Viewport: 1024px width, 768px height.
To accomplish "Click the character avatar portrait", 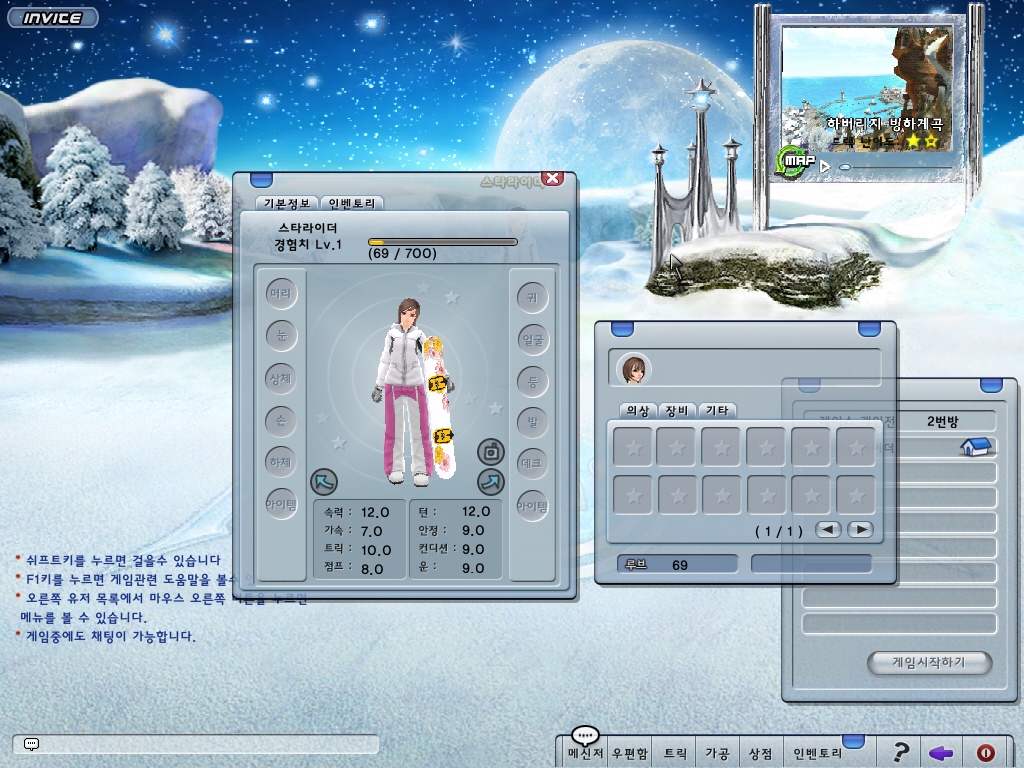I will click(x=634, y=369).
